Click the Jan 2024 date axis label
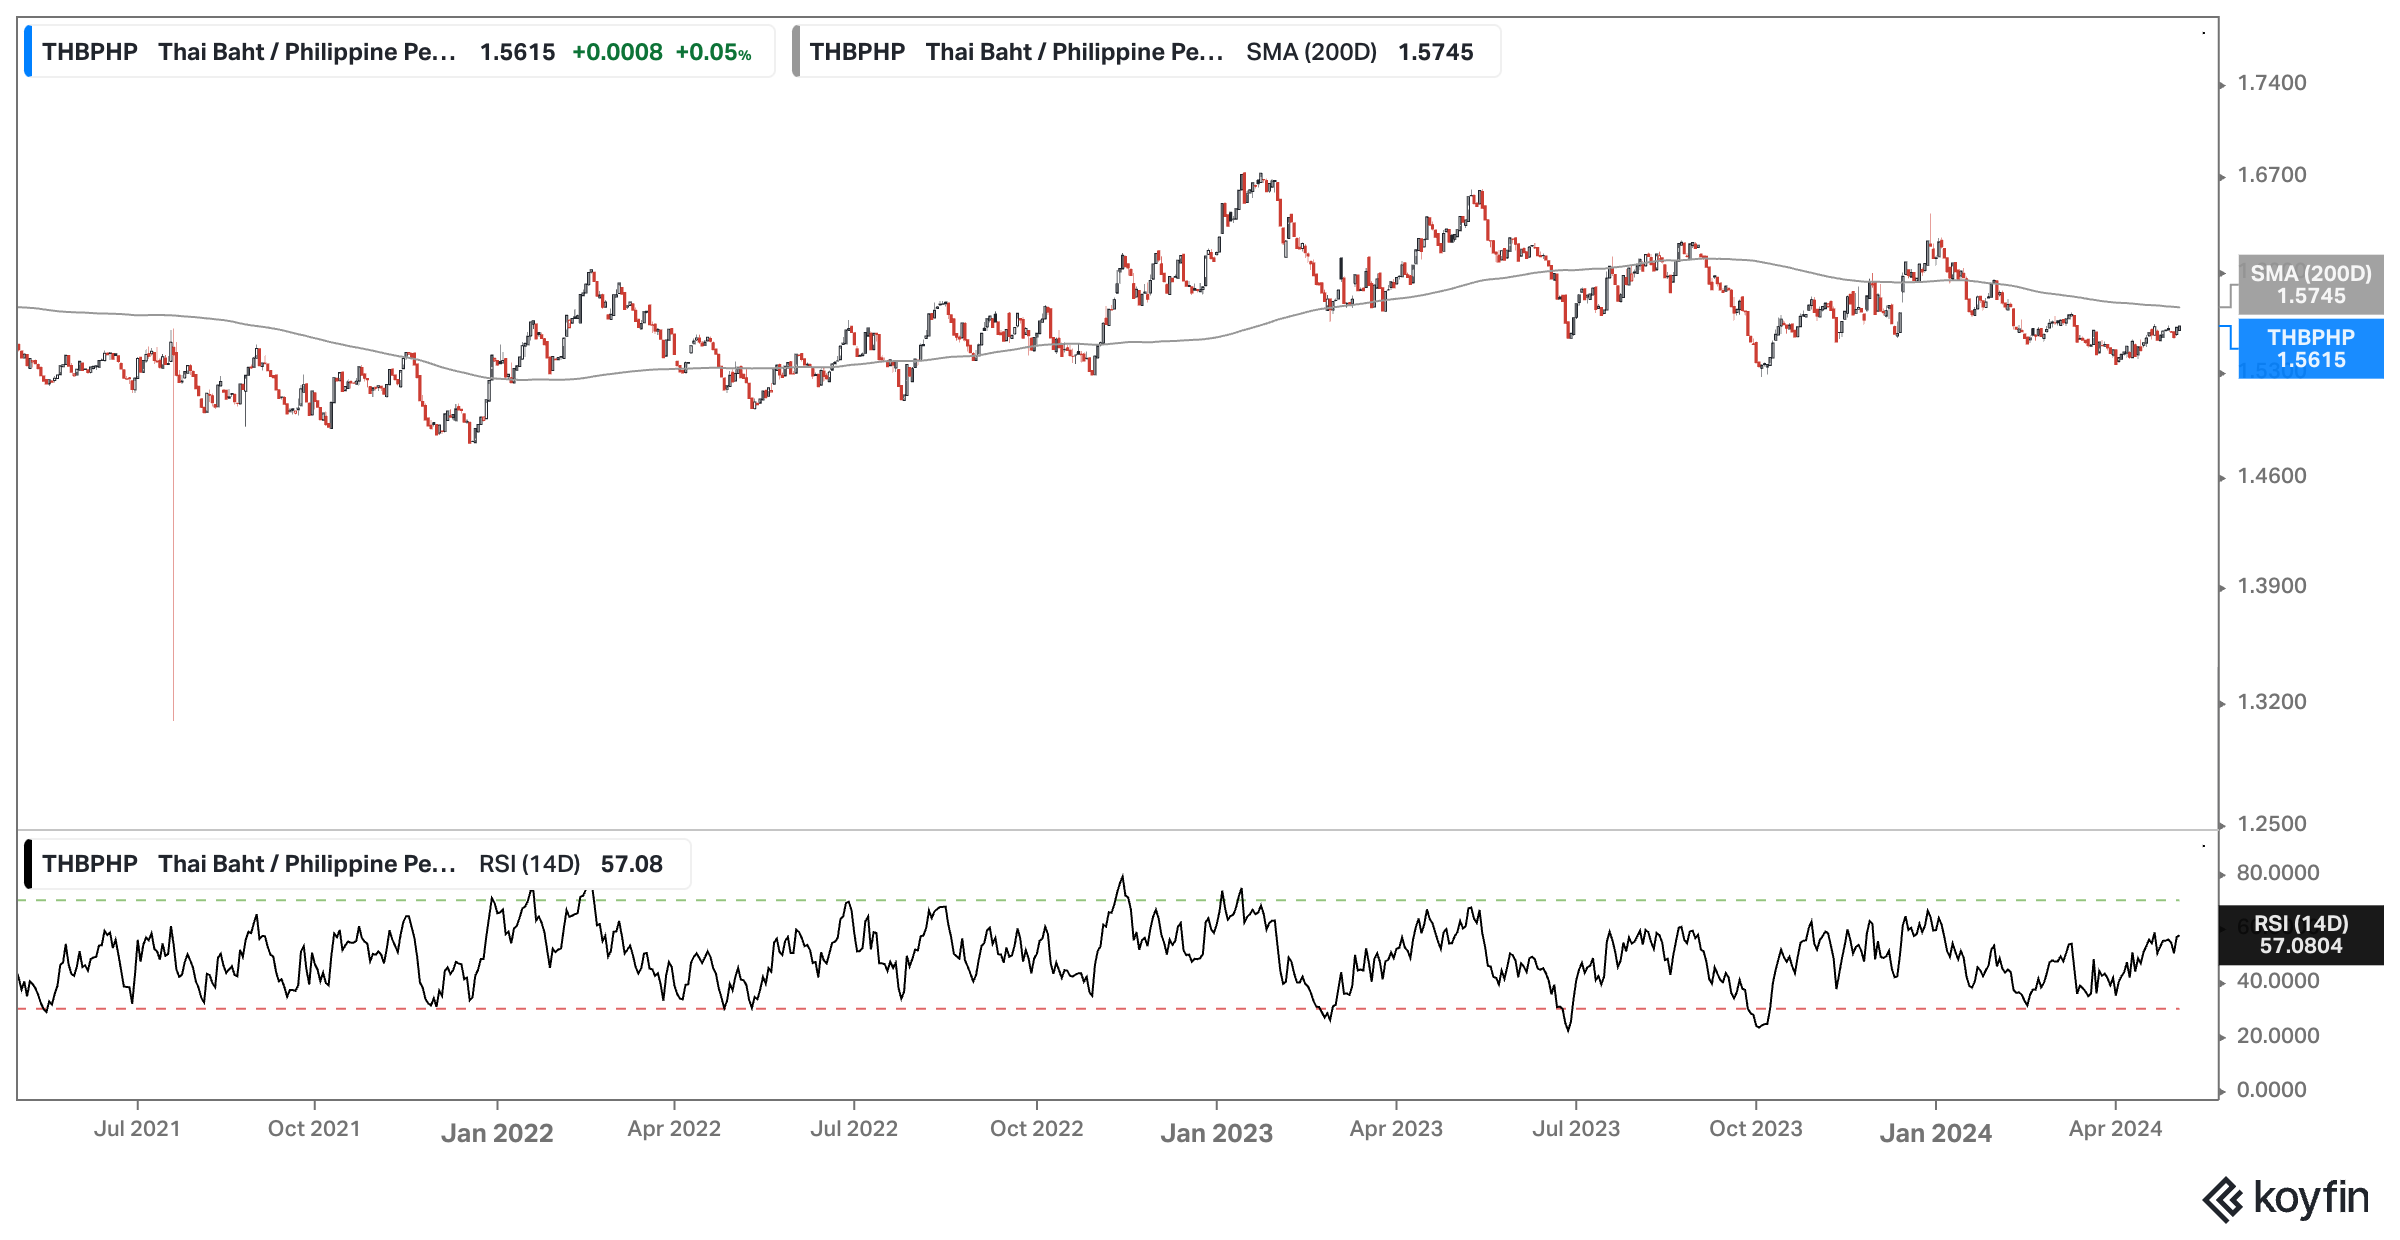This screenshot has width=2400, height=1240. pyautogui.click(x=1935, y=1133)
